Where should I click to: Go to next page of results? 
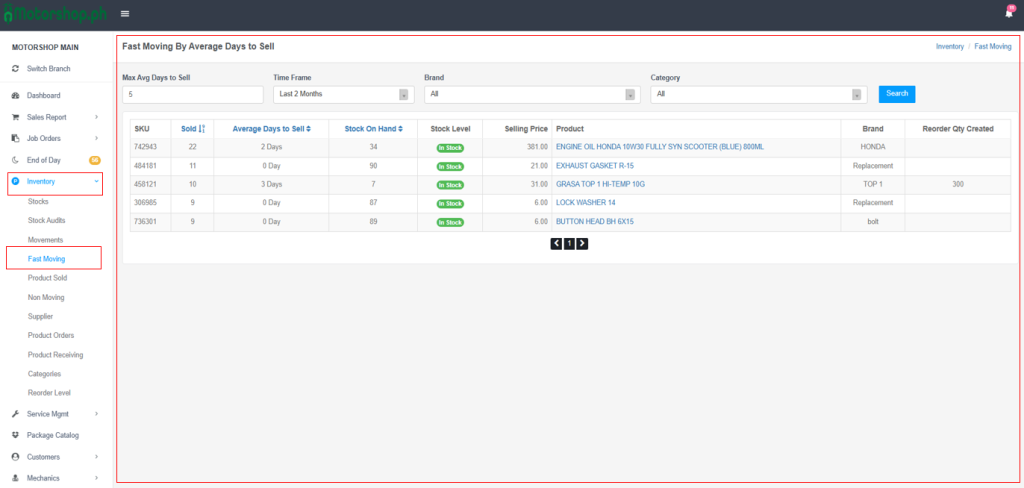[582, 243]
